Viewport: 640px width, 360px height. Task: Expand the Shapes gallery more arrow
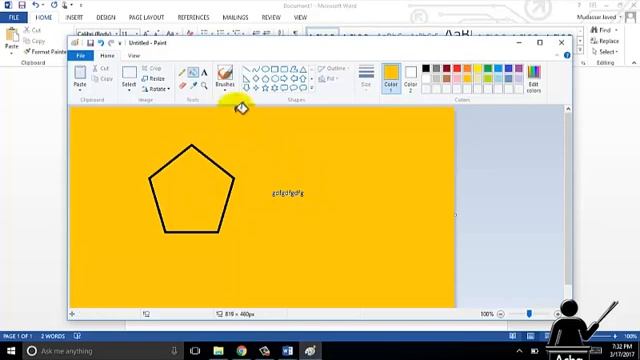pos(312,88)
